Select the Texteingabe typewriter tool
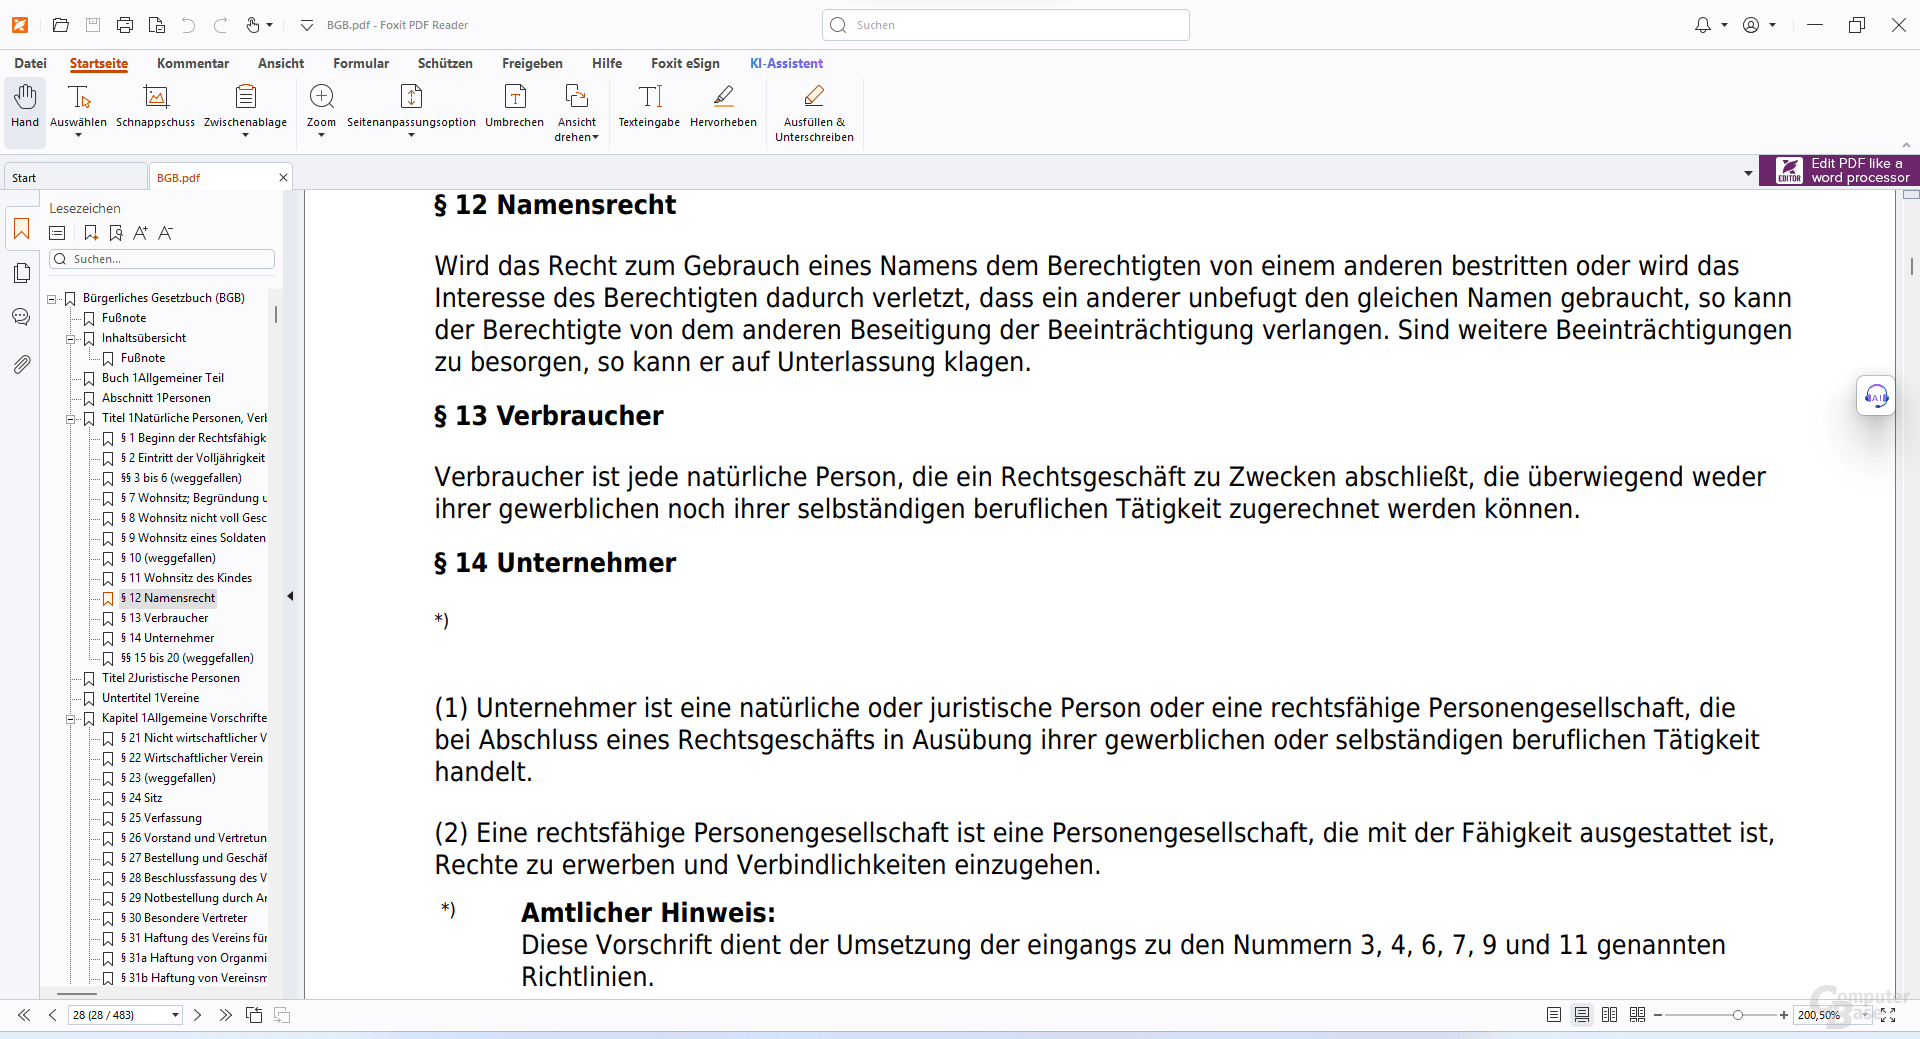This screenshot has height=1039, width=1920. tap(649, 106)
